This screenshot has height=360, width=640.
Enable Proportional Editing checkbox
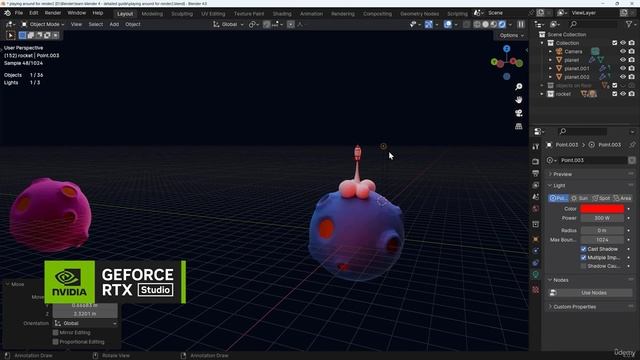(x=56, y=342)
